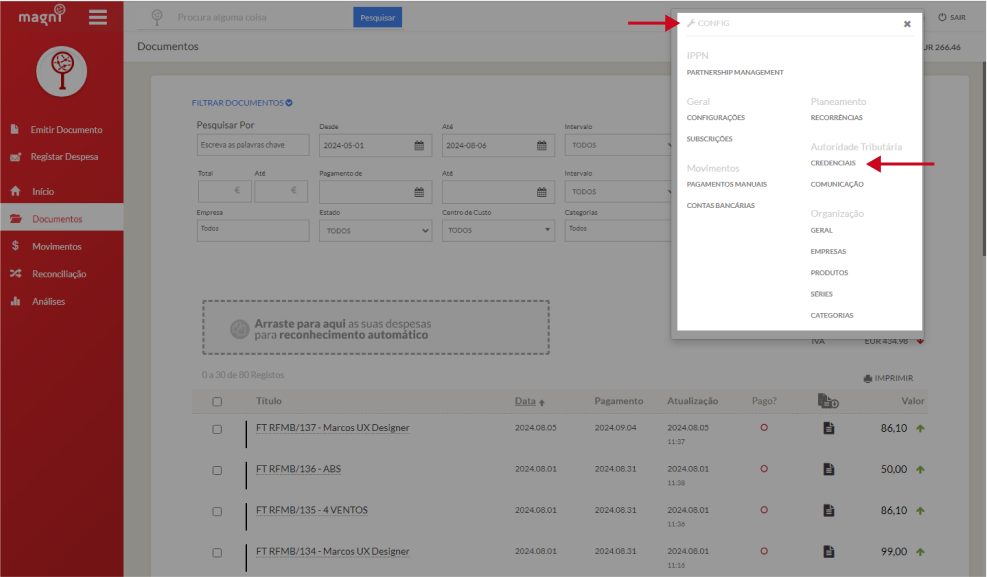Open FT RFMB/137 - Marcos UX Designer link
The image size is (987, 577).
pos(332,428)
